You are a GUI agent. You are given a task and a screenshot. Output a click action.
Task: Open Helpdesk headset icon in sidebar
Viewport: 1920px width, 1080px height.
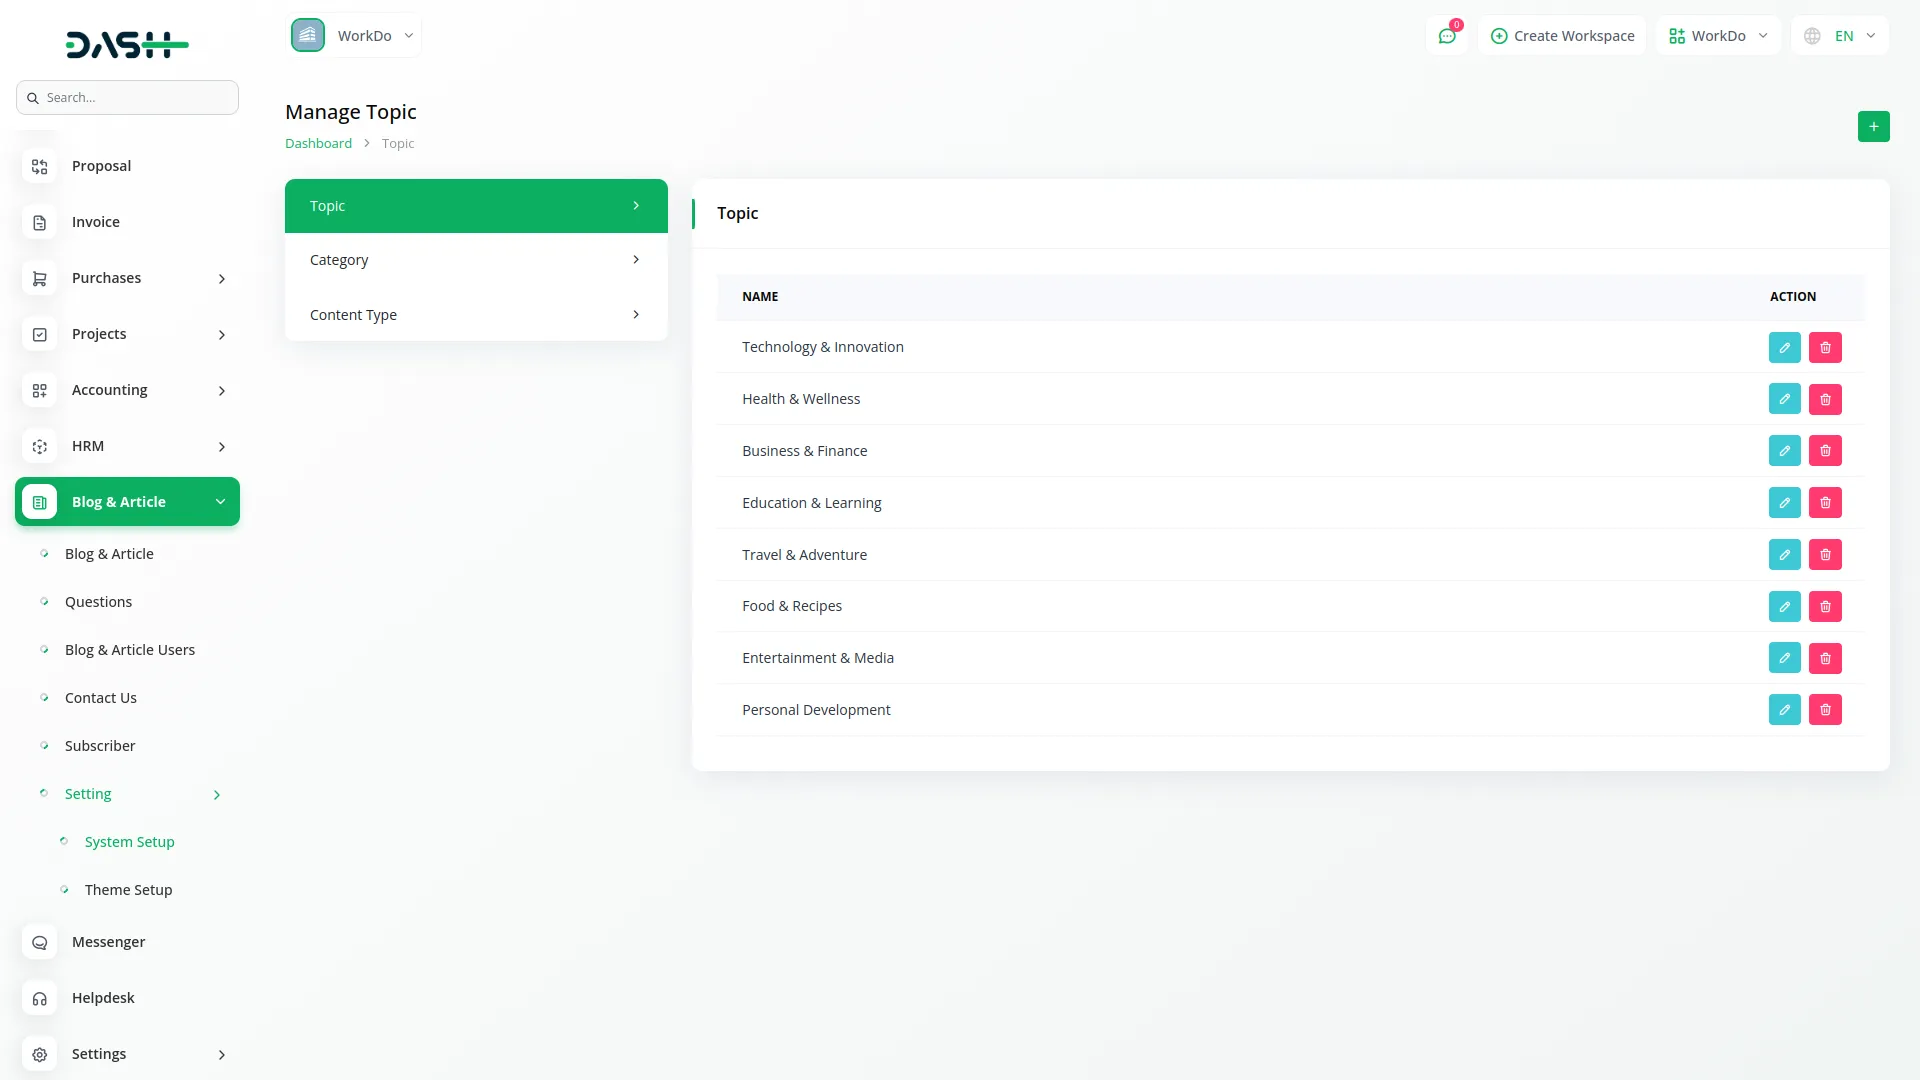[40, 998]
